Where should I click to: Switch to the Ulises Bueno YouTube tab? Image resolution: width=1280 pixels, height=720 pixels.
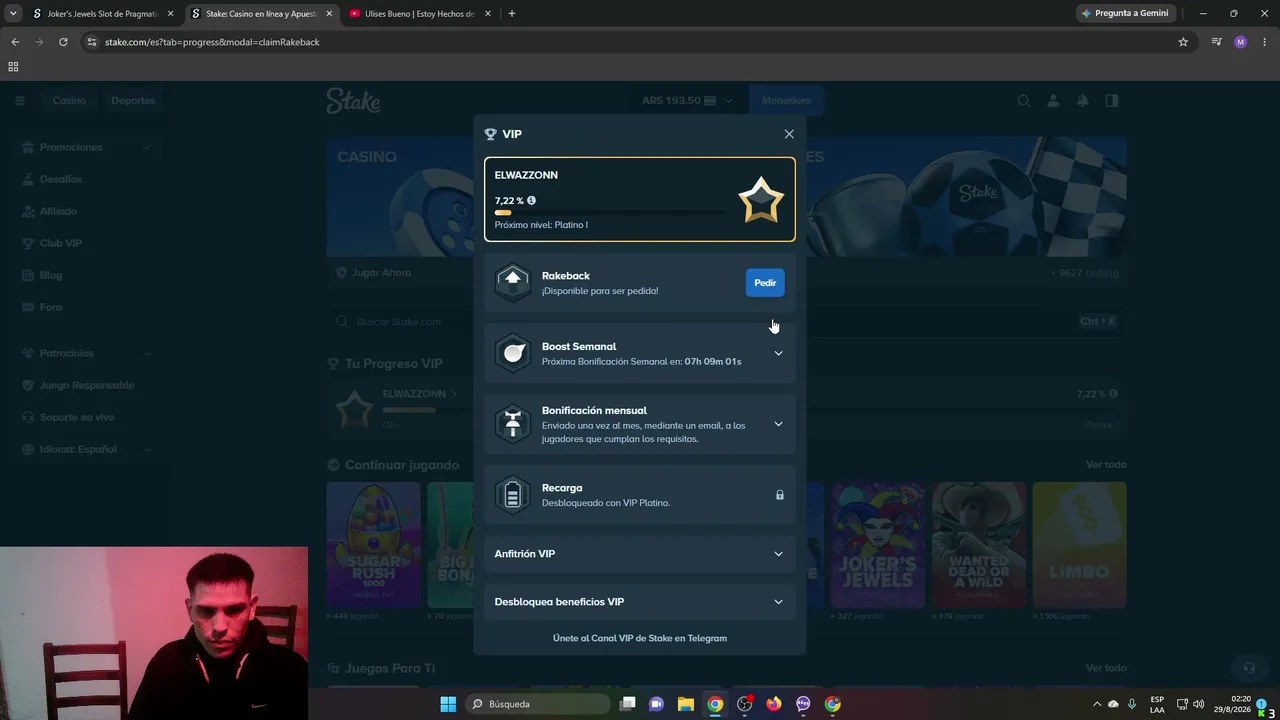pos(419,14)
